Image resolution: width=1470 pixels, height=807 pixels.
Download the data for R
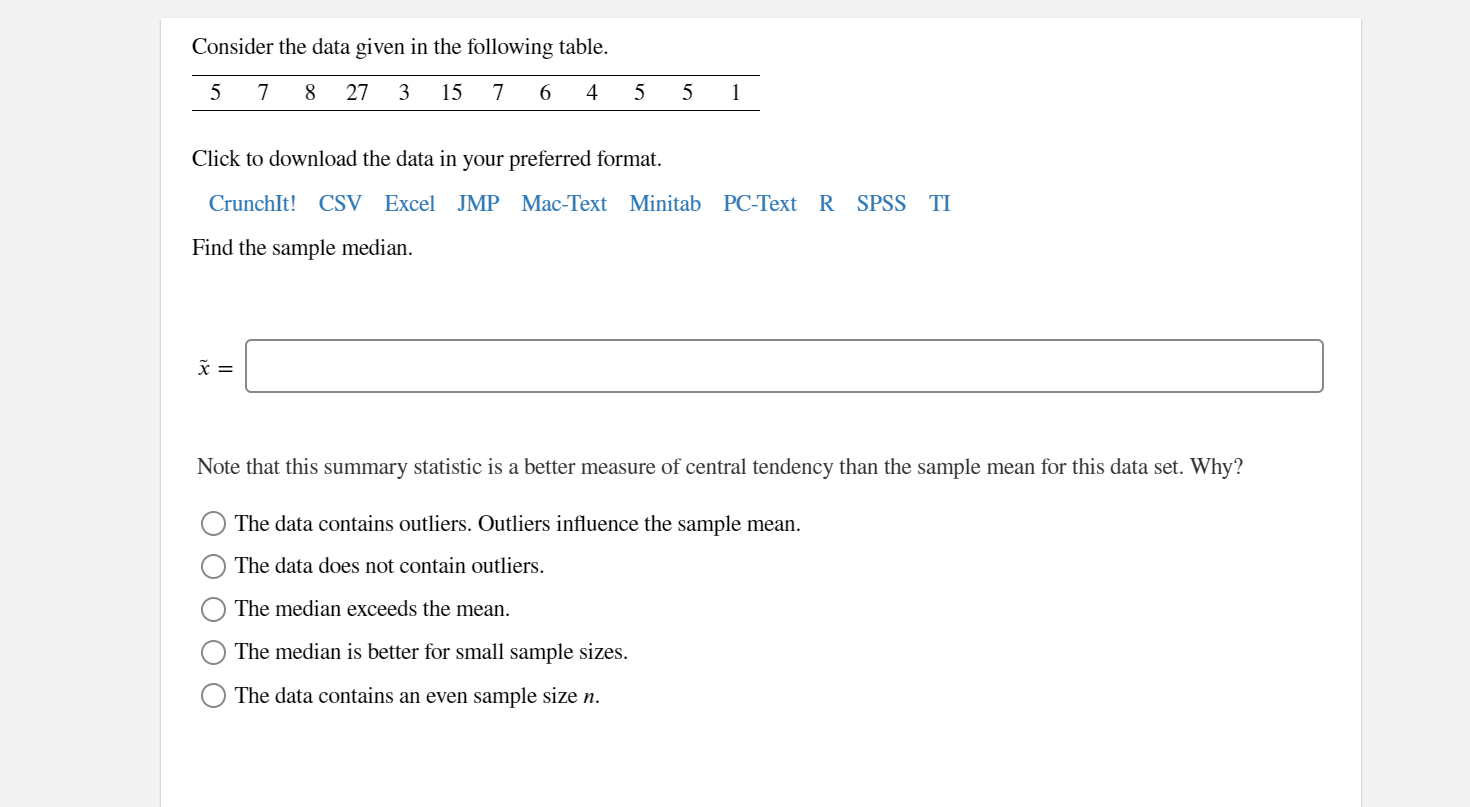click(x=825, y=203)
